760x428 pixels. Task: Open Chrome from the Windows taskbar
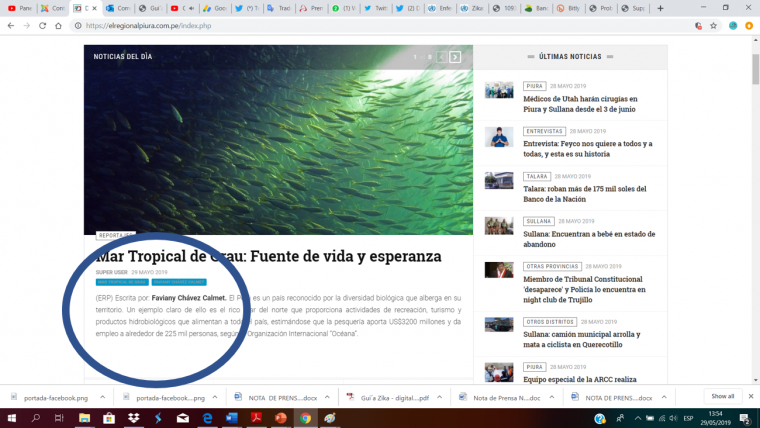point(305,418)
